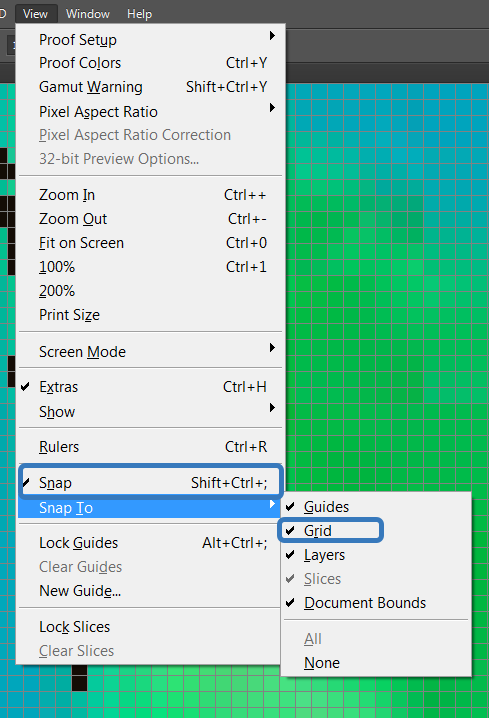Expand the Pixel Aspect Ratio submenu

pyautogui.click(x=150, y=112)
